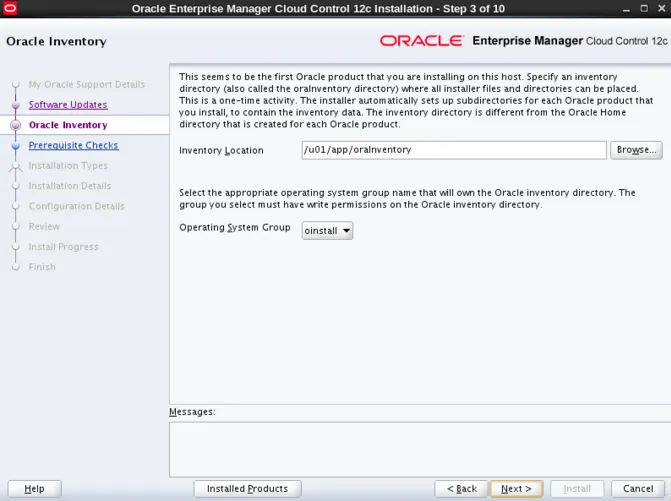Image resolution: width=671 pixels, height=501 pixels.
Task: Click the Configuration Details step label
Action: (77, 206)
